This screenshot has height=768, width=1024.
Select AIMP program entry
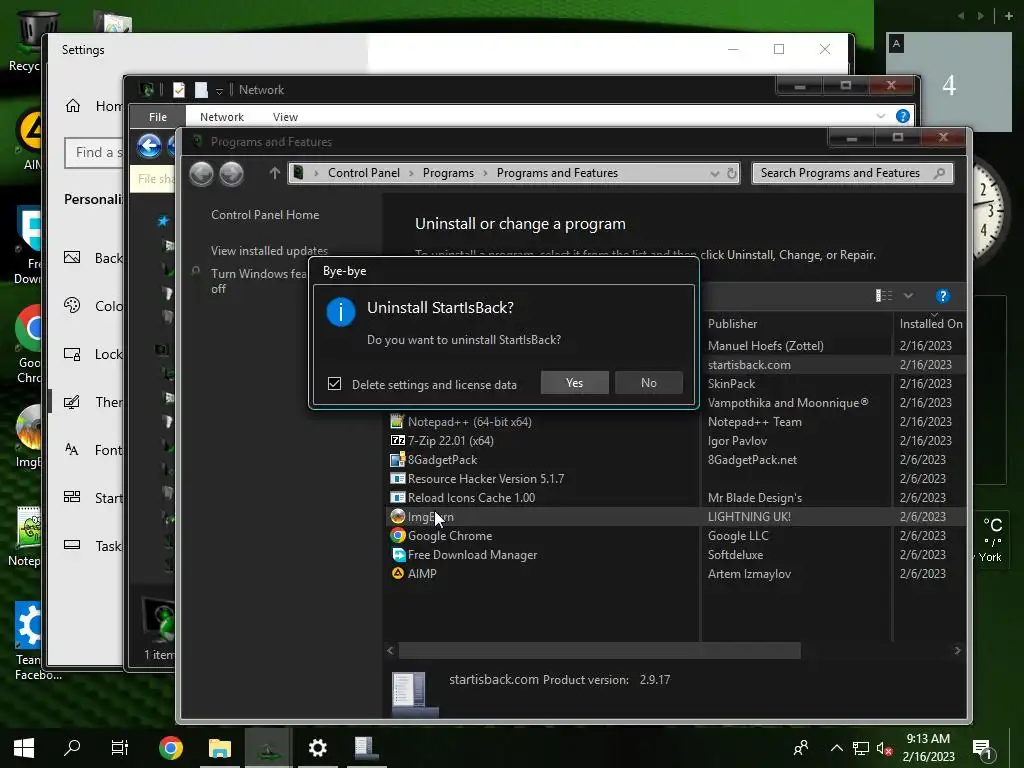pos(422,573)
